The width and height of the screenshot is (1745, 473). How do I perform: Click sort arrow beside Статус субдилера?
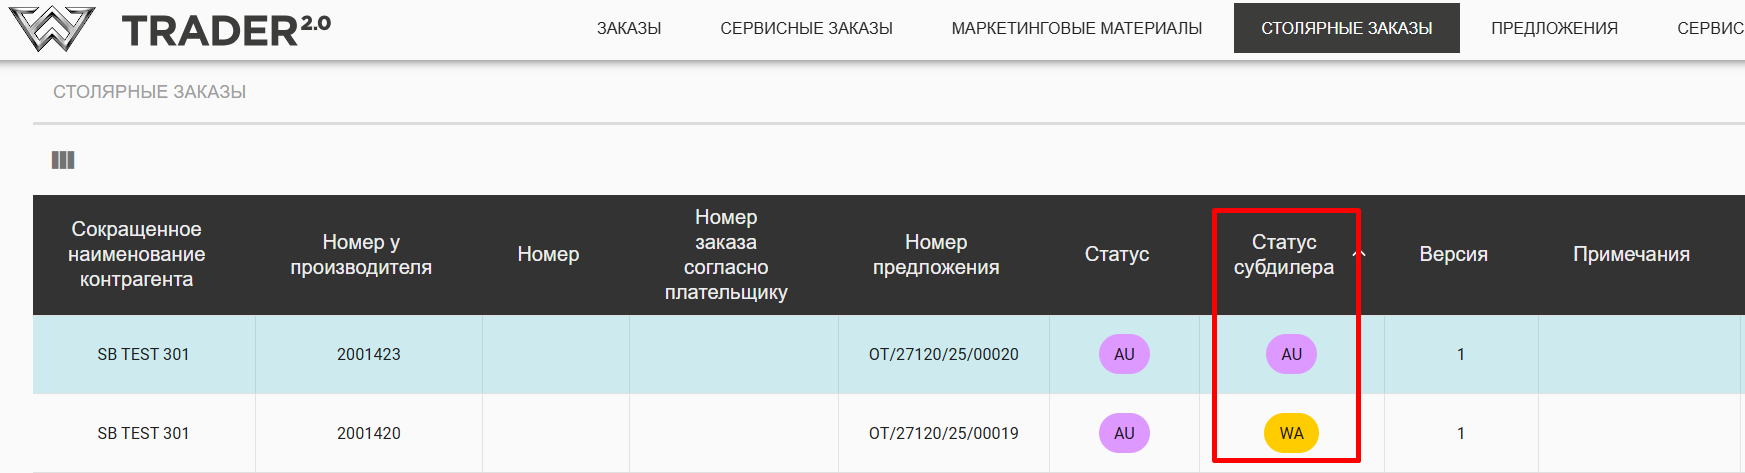pyautogui.click(x=1358, y=254)
